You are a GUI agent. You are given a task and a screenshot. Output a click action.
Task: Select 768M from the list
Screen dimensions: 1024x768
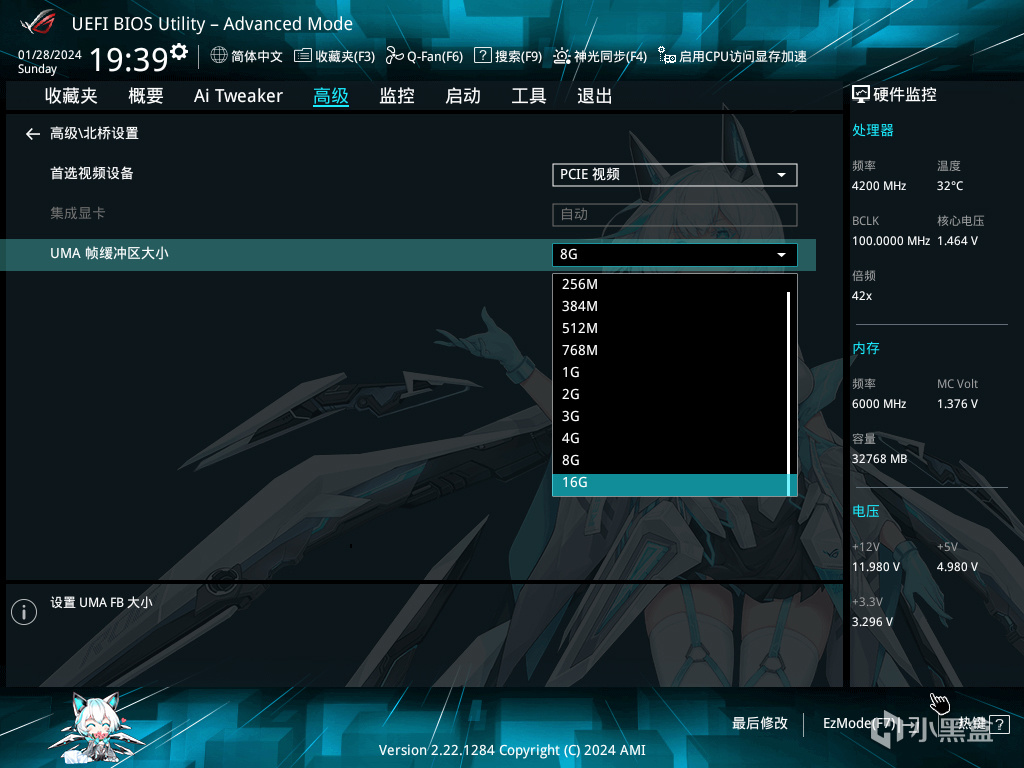(x=670, y=351)
